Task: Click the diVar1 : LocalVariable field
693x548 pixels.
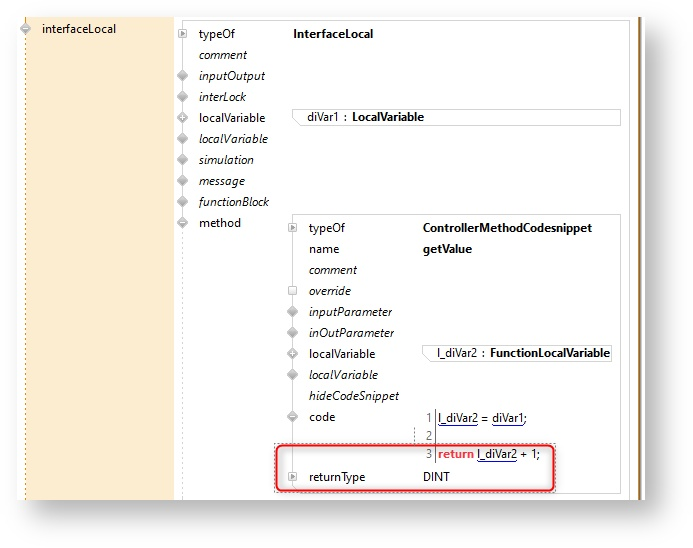Action: 456,117
